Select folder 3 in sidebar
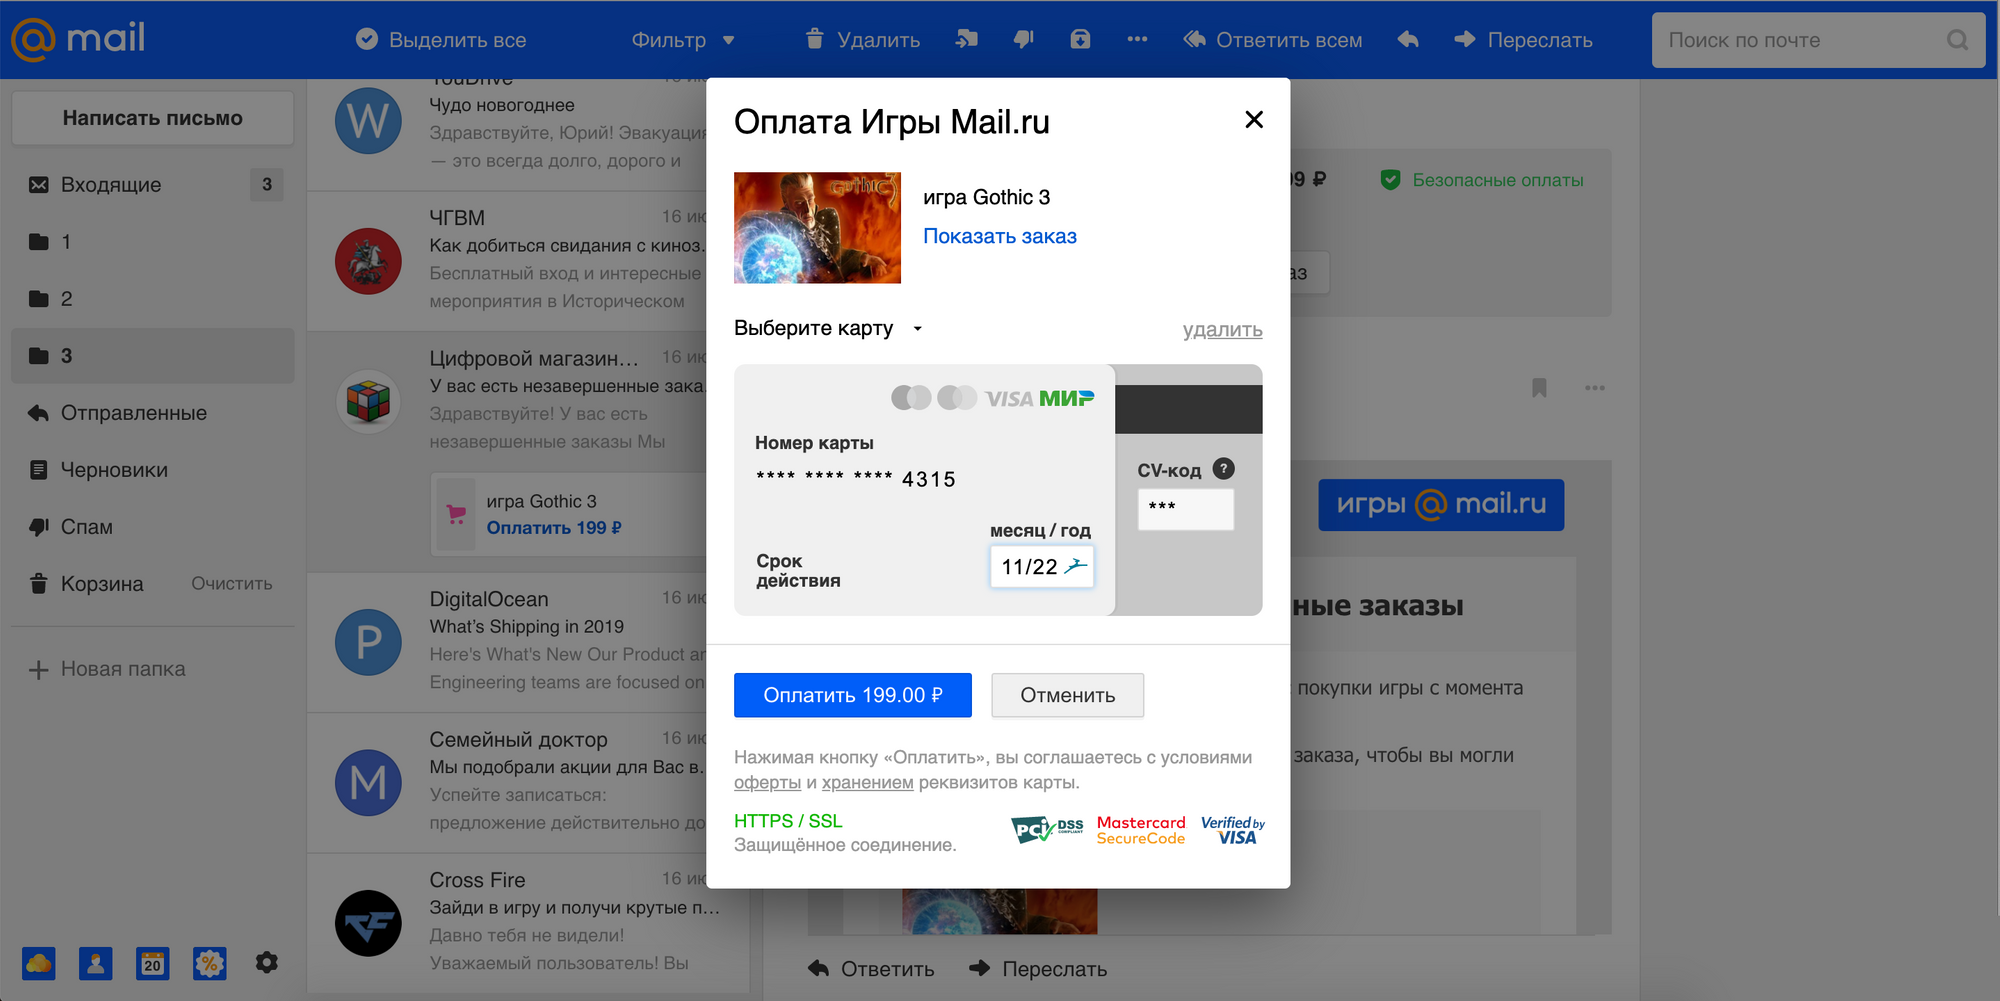This screenshot has width=2000, height=1001. 152,355
